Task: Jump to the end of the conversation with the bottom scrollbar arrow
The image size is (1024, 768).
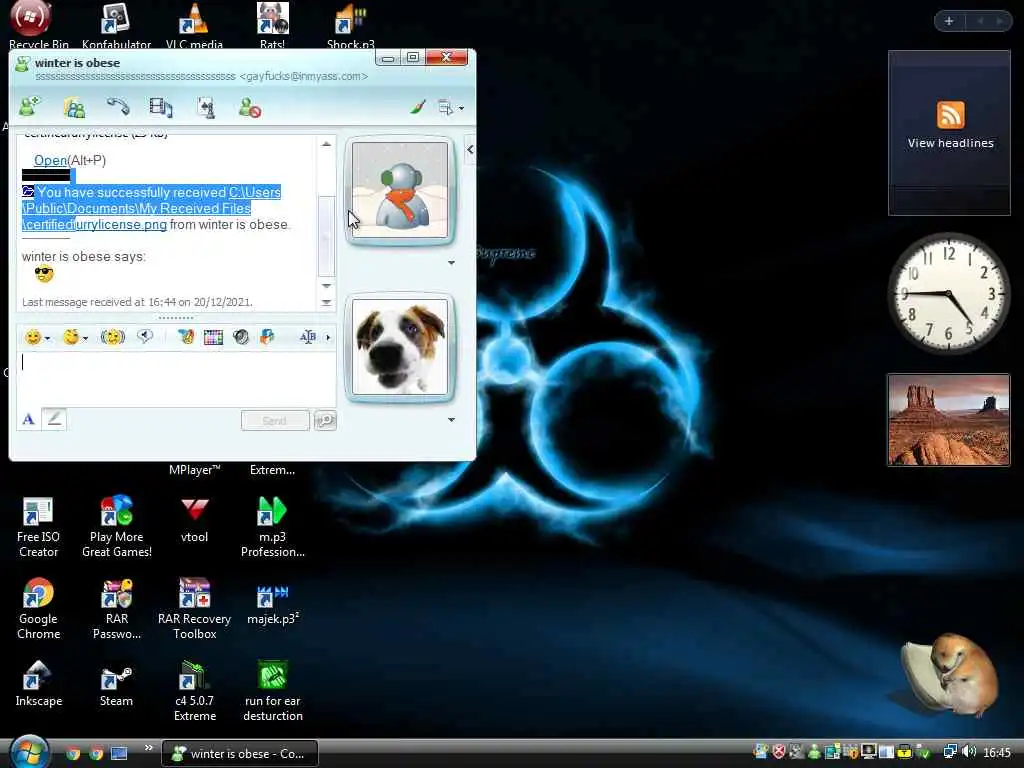Action: 327,302
